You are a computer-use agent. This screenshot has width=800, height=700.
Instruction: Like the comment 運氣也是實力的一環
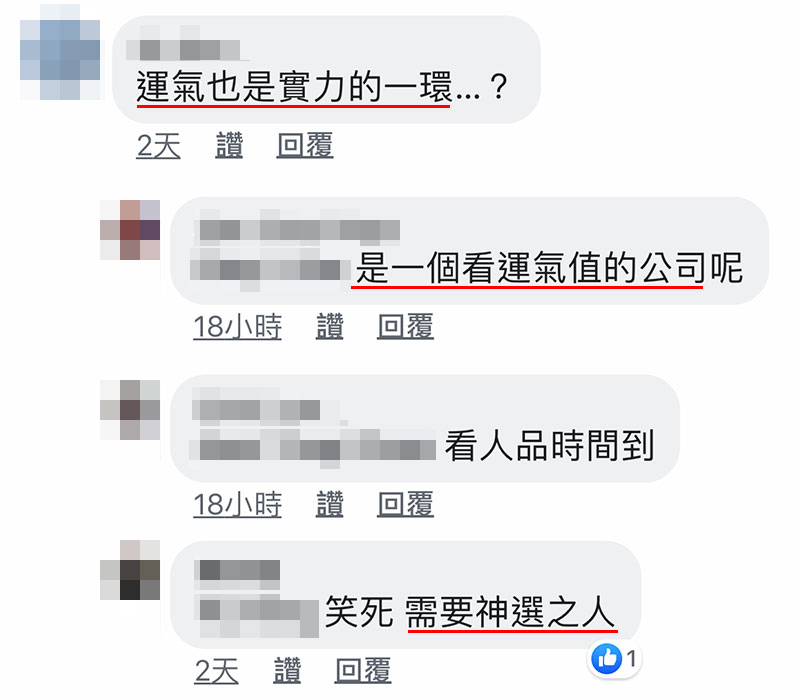point(229,145)
